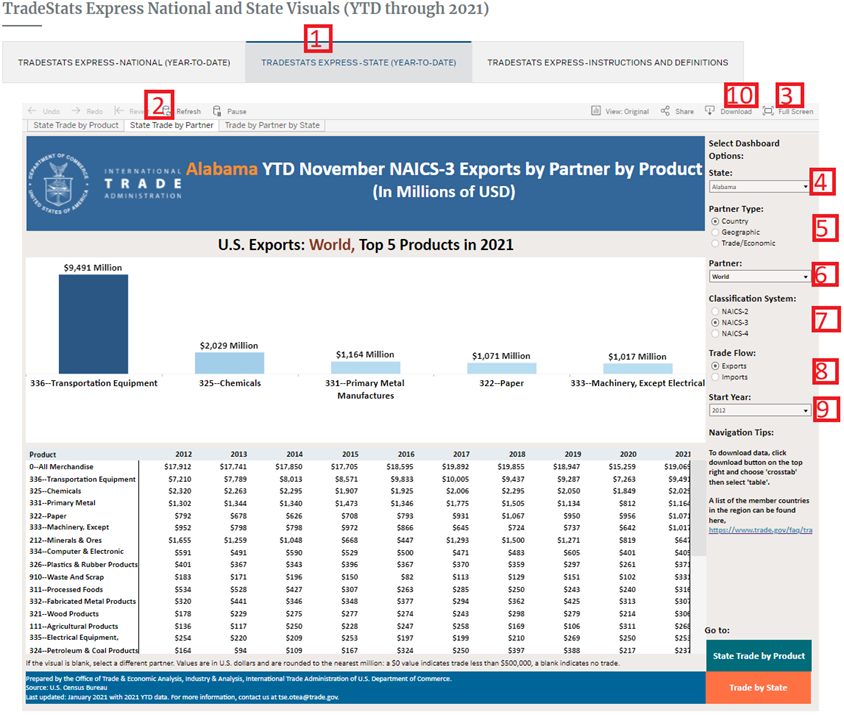This screenshot has width=844, height=720.
Task: Click the Transportation Equipment dark blue bar
Action: (x=94, y=324)
